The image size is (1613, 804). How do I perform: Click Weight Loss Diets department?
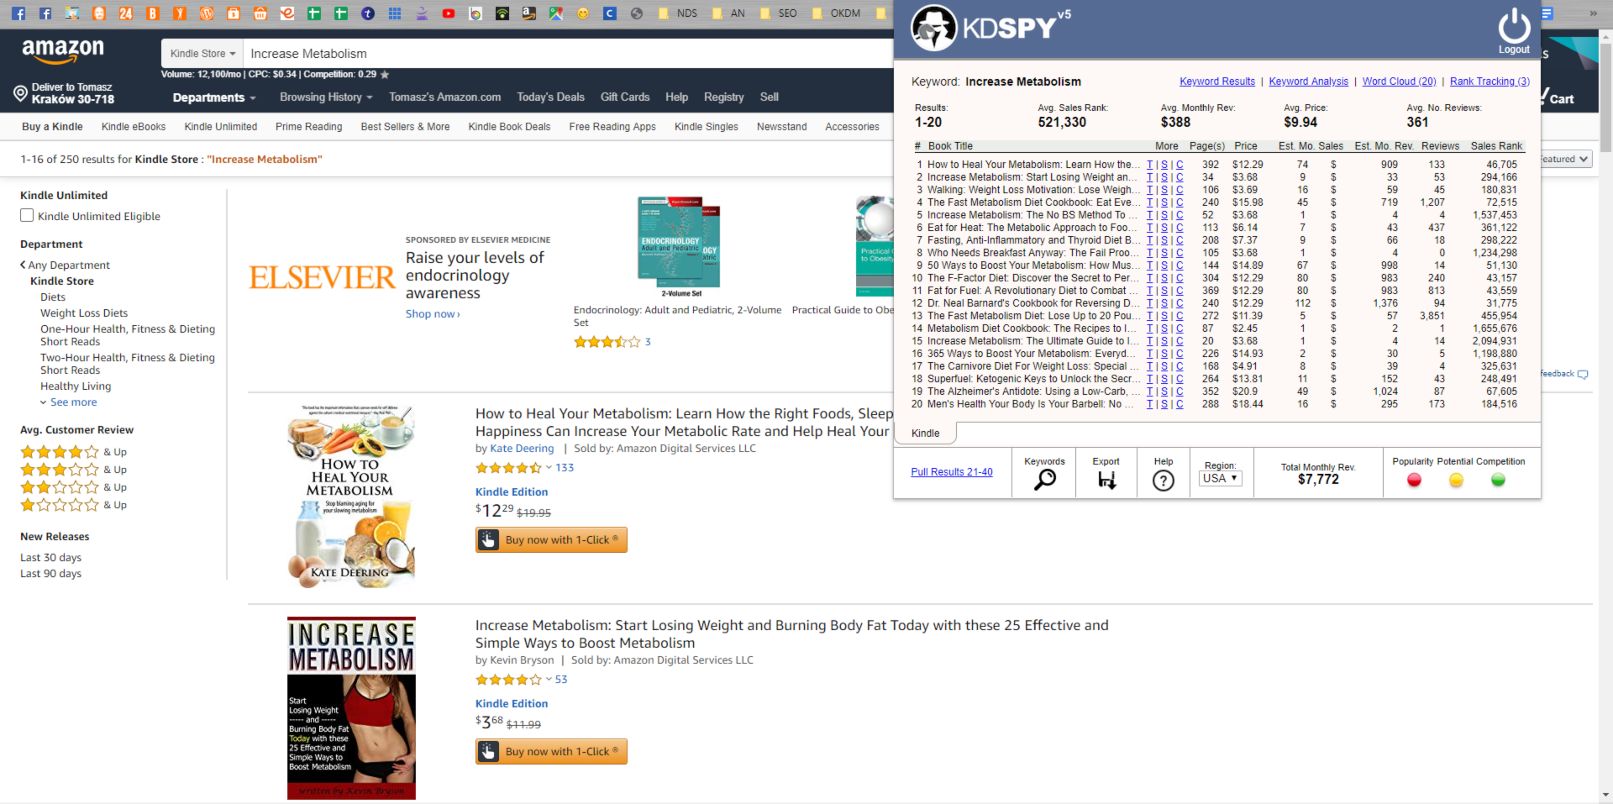[84, 313]
